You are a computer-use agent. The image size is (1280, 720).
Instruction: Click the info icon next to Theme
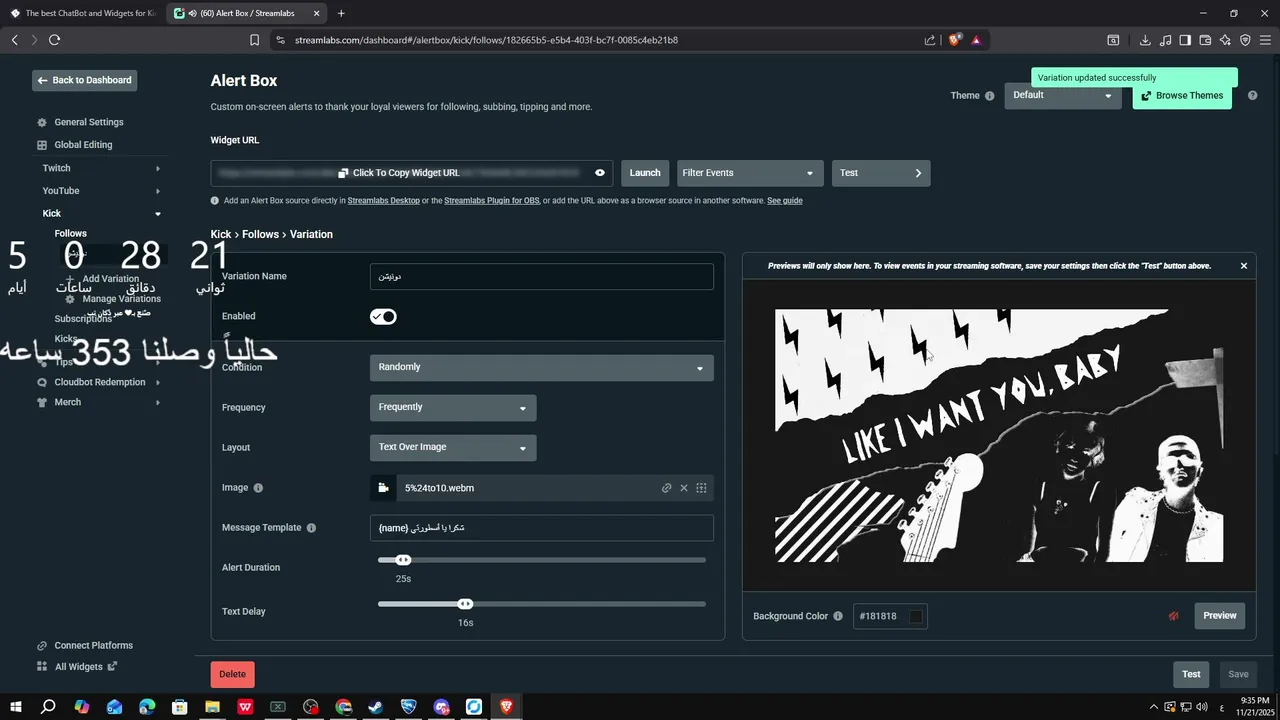(x=989, y=96)
